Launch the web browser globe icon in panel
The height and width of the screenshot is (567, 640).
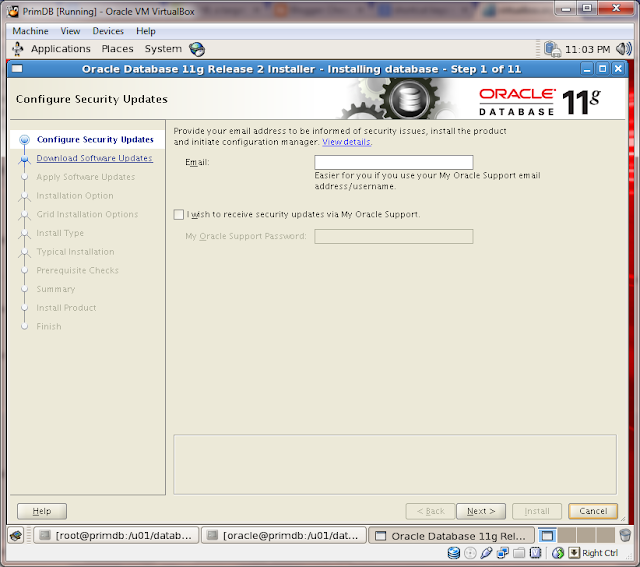[197, 49]
